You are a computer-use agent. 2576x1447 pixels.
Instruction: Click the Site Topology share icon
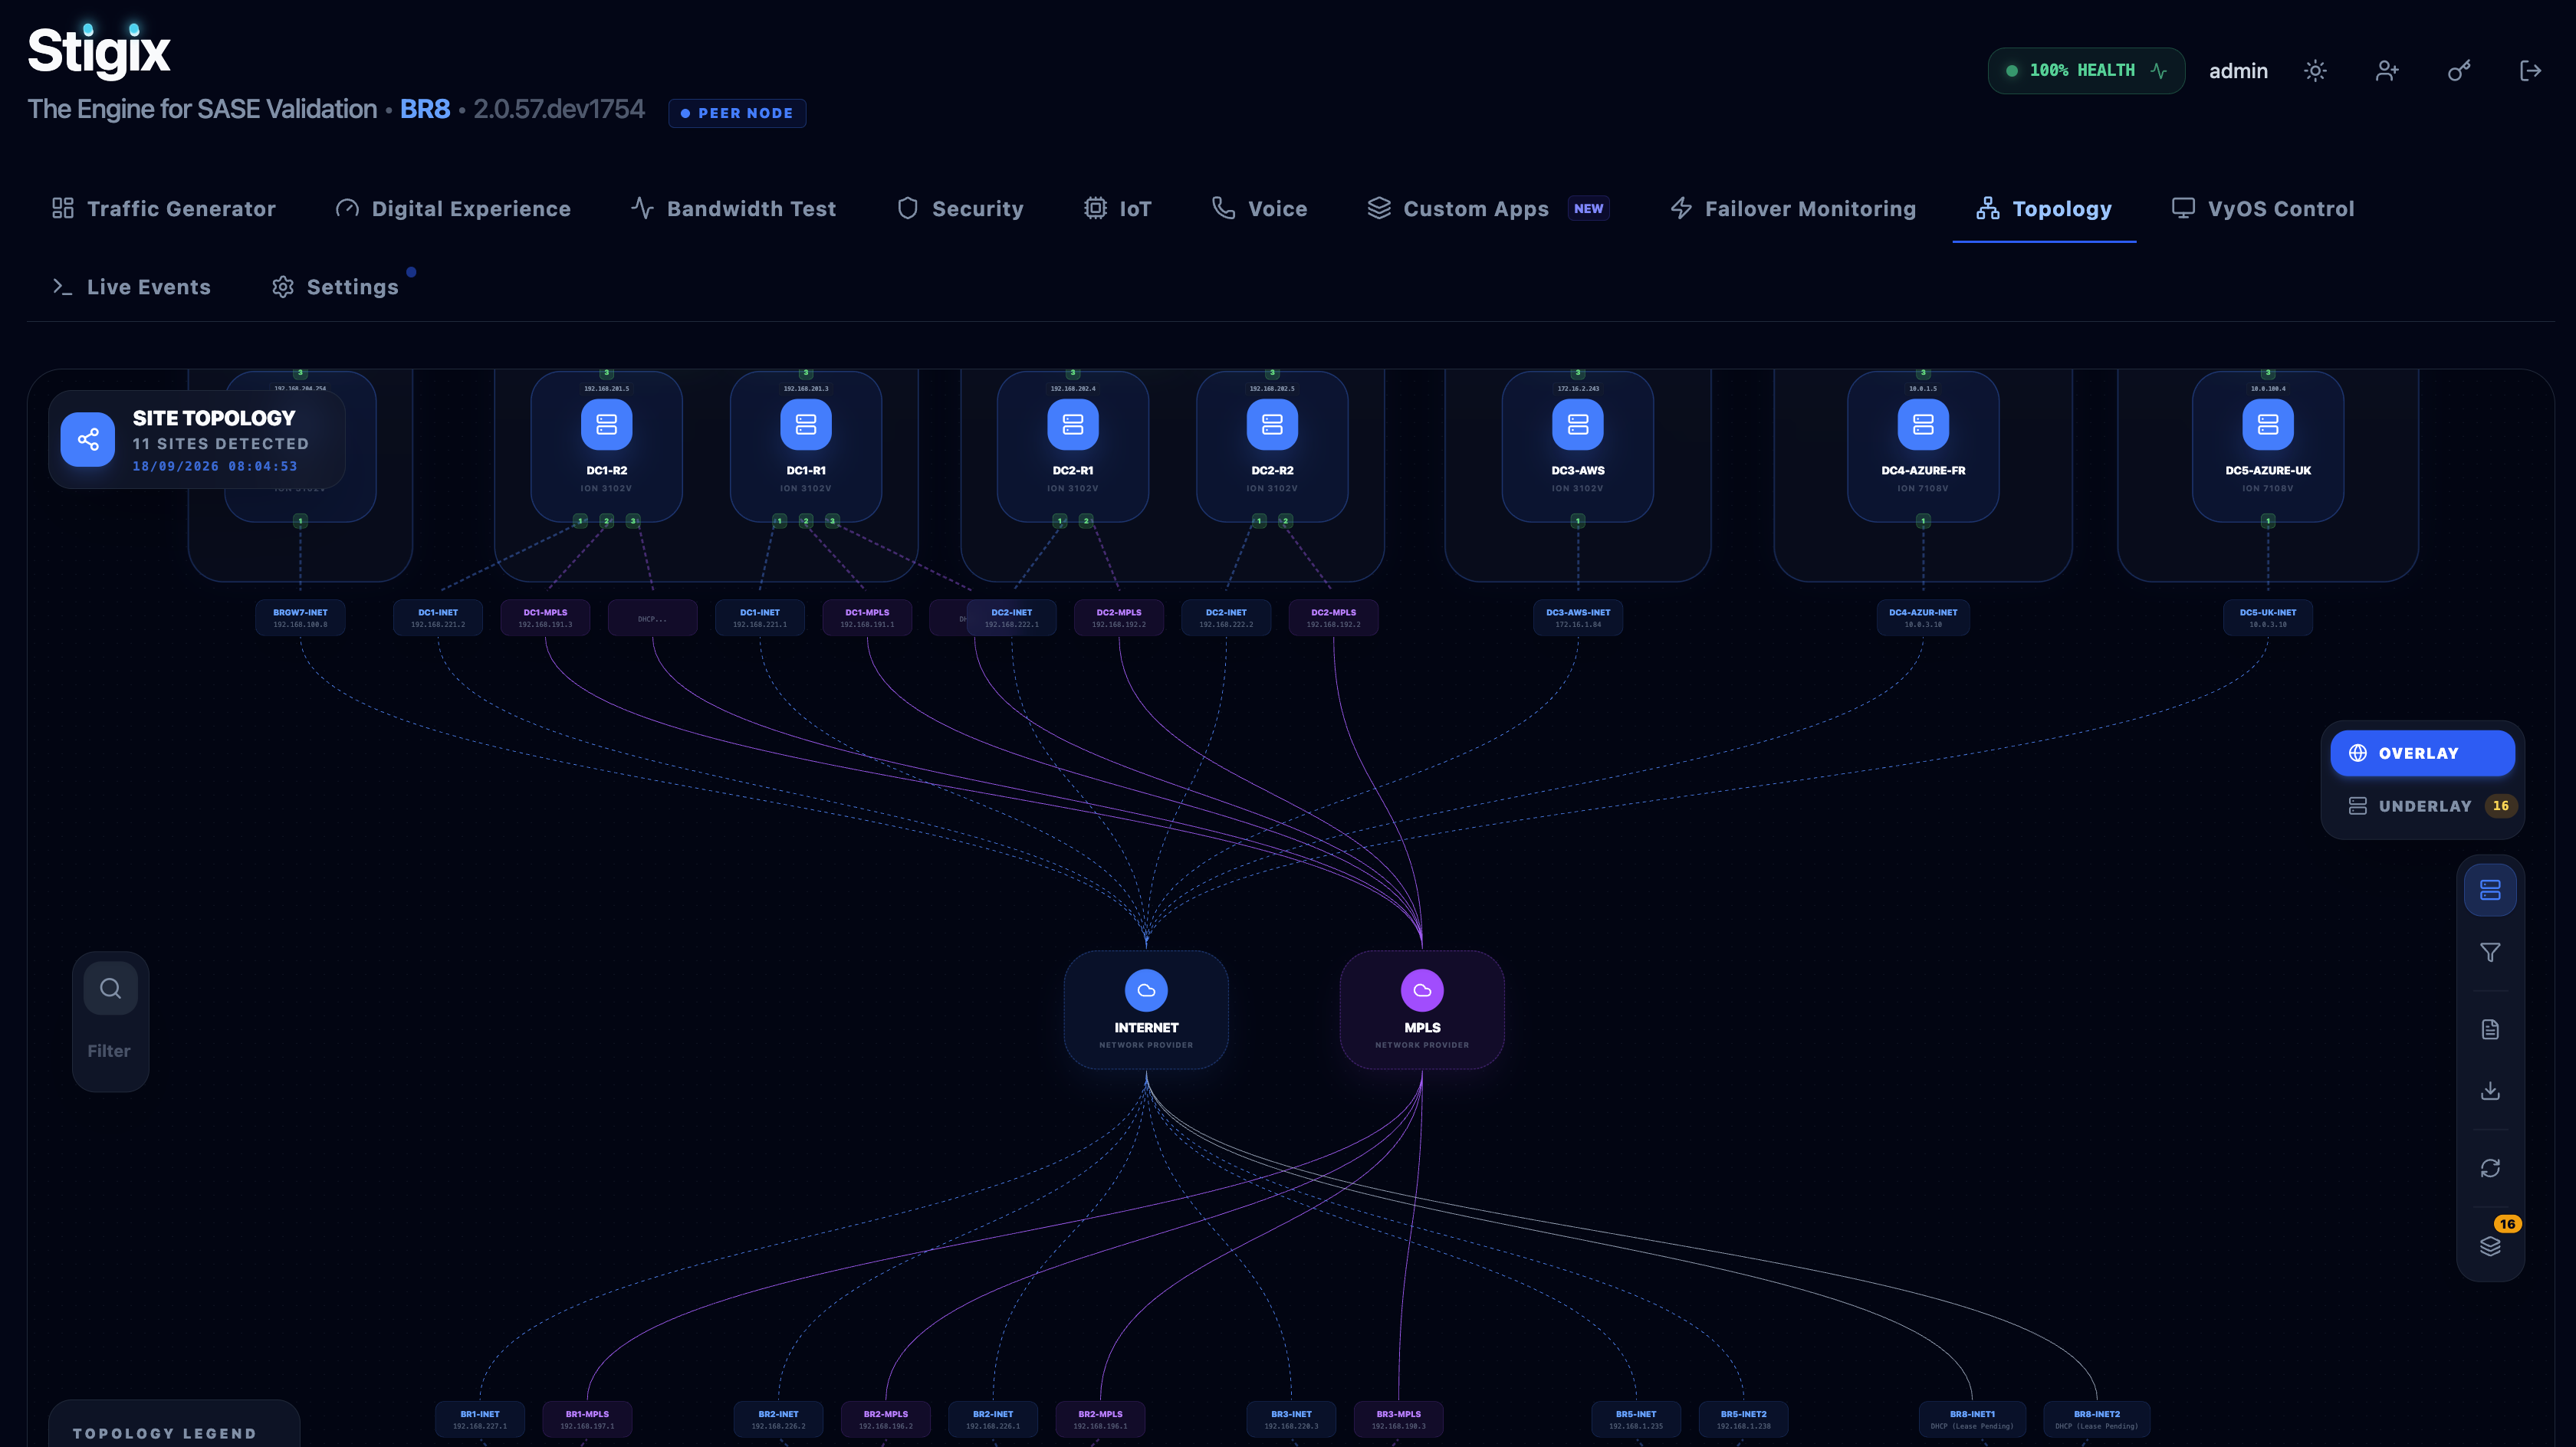point(88,439)
